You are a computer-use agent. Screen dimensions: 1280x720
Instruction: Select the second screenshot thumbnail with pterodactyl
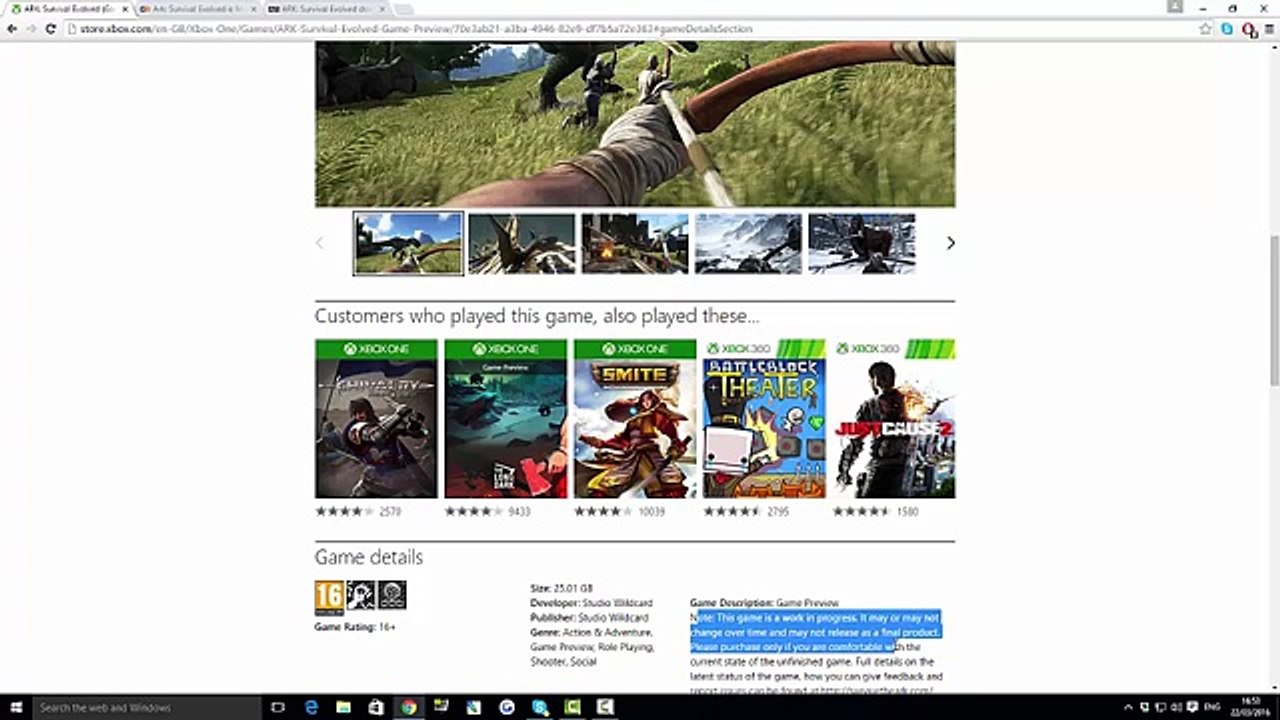click(x=521, y=243)
